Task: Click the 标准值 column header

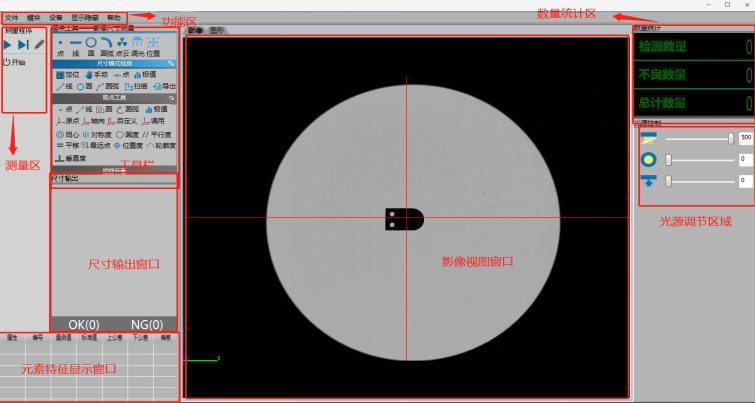Action: (88, 338)
